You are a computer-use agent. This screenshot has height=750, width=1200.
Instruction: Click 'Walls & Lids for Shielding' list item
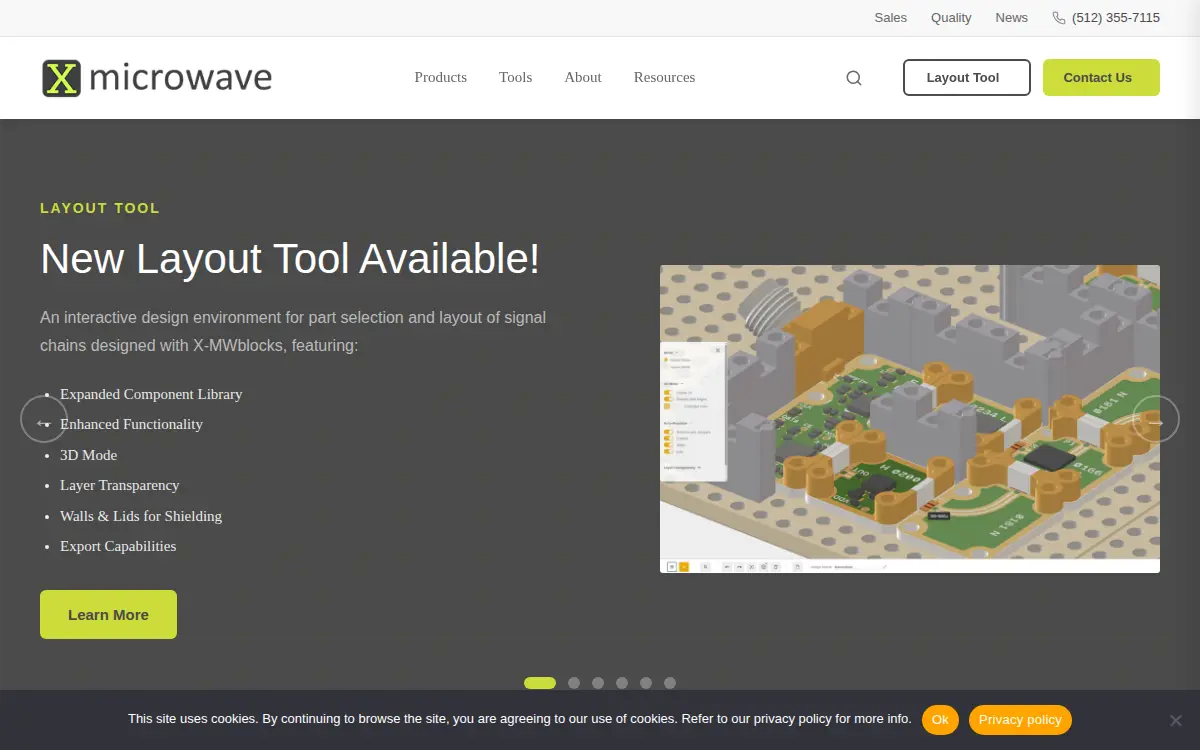(141, 516)
